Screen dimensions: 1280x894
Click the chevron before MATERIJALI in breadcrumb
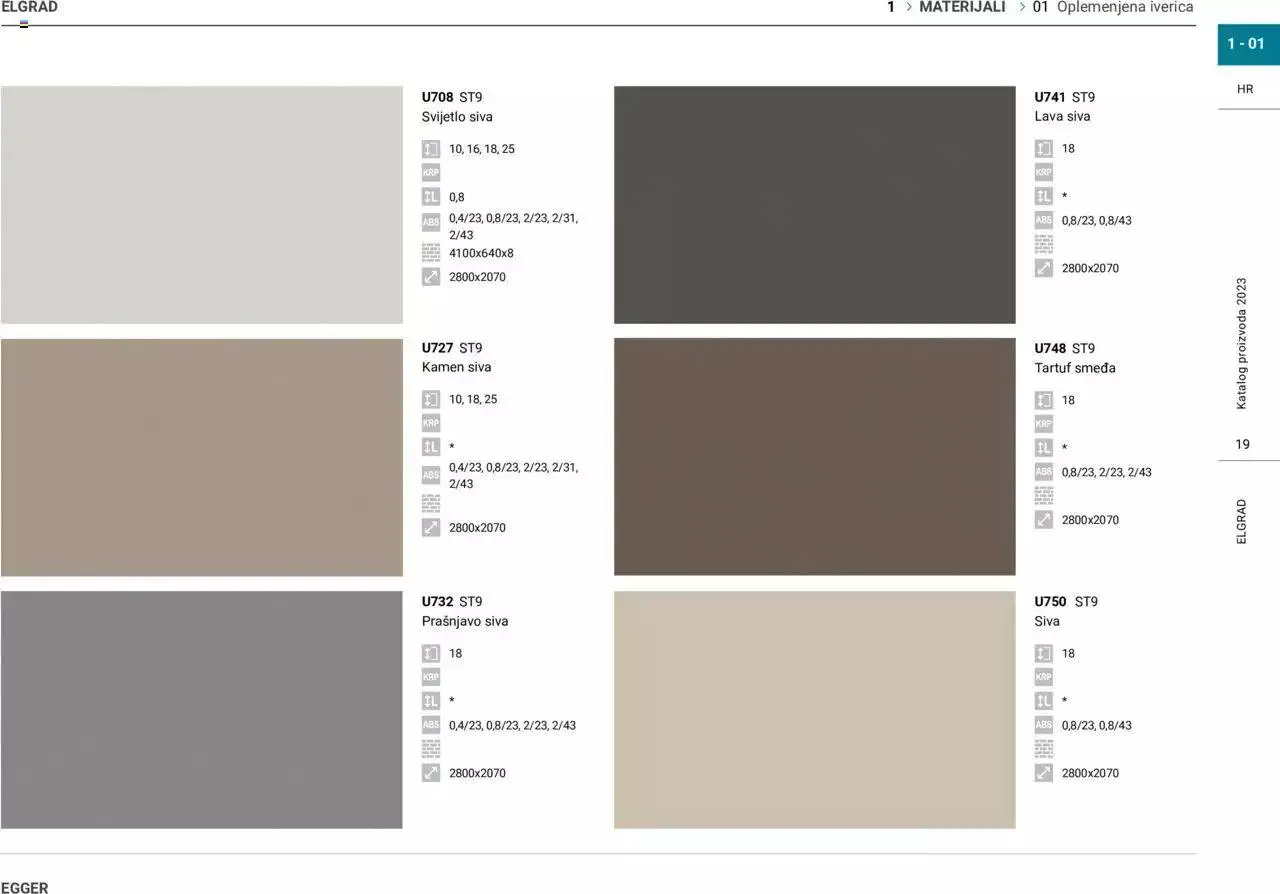tap(909, 7)
